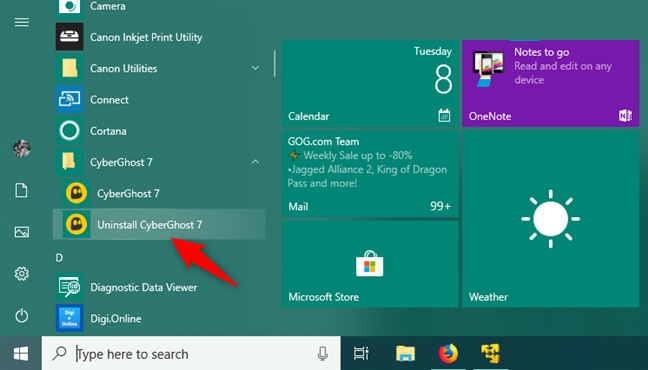The height and width of the screenshot is (370, 648).
Task: Click the Canon Utilities folder icon
Action: point(69,68)
